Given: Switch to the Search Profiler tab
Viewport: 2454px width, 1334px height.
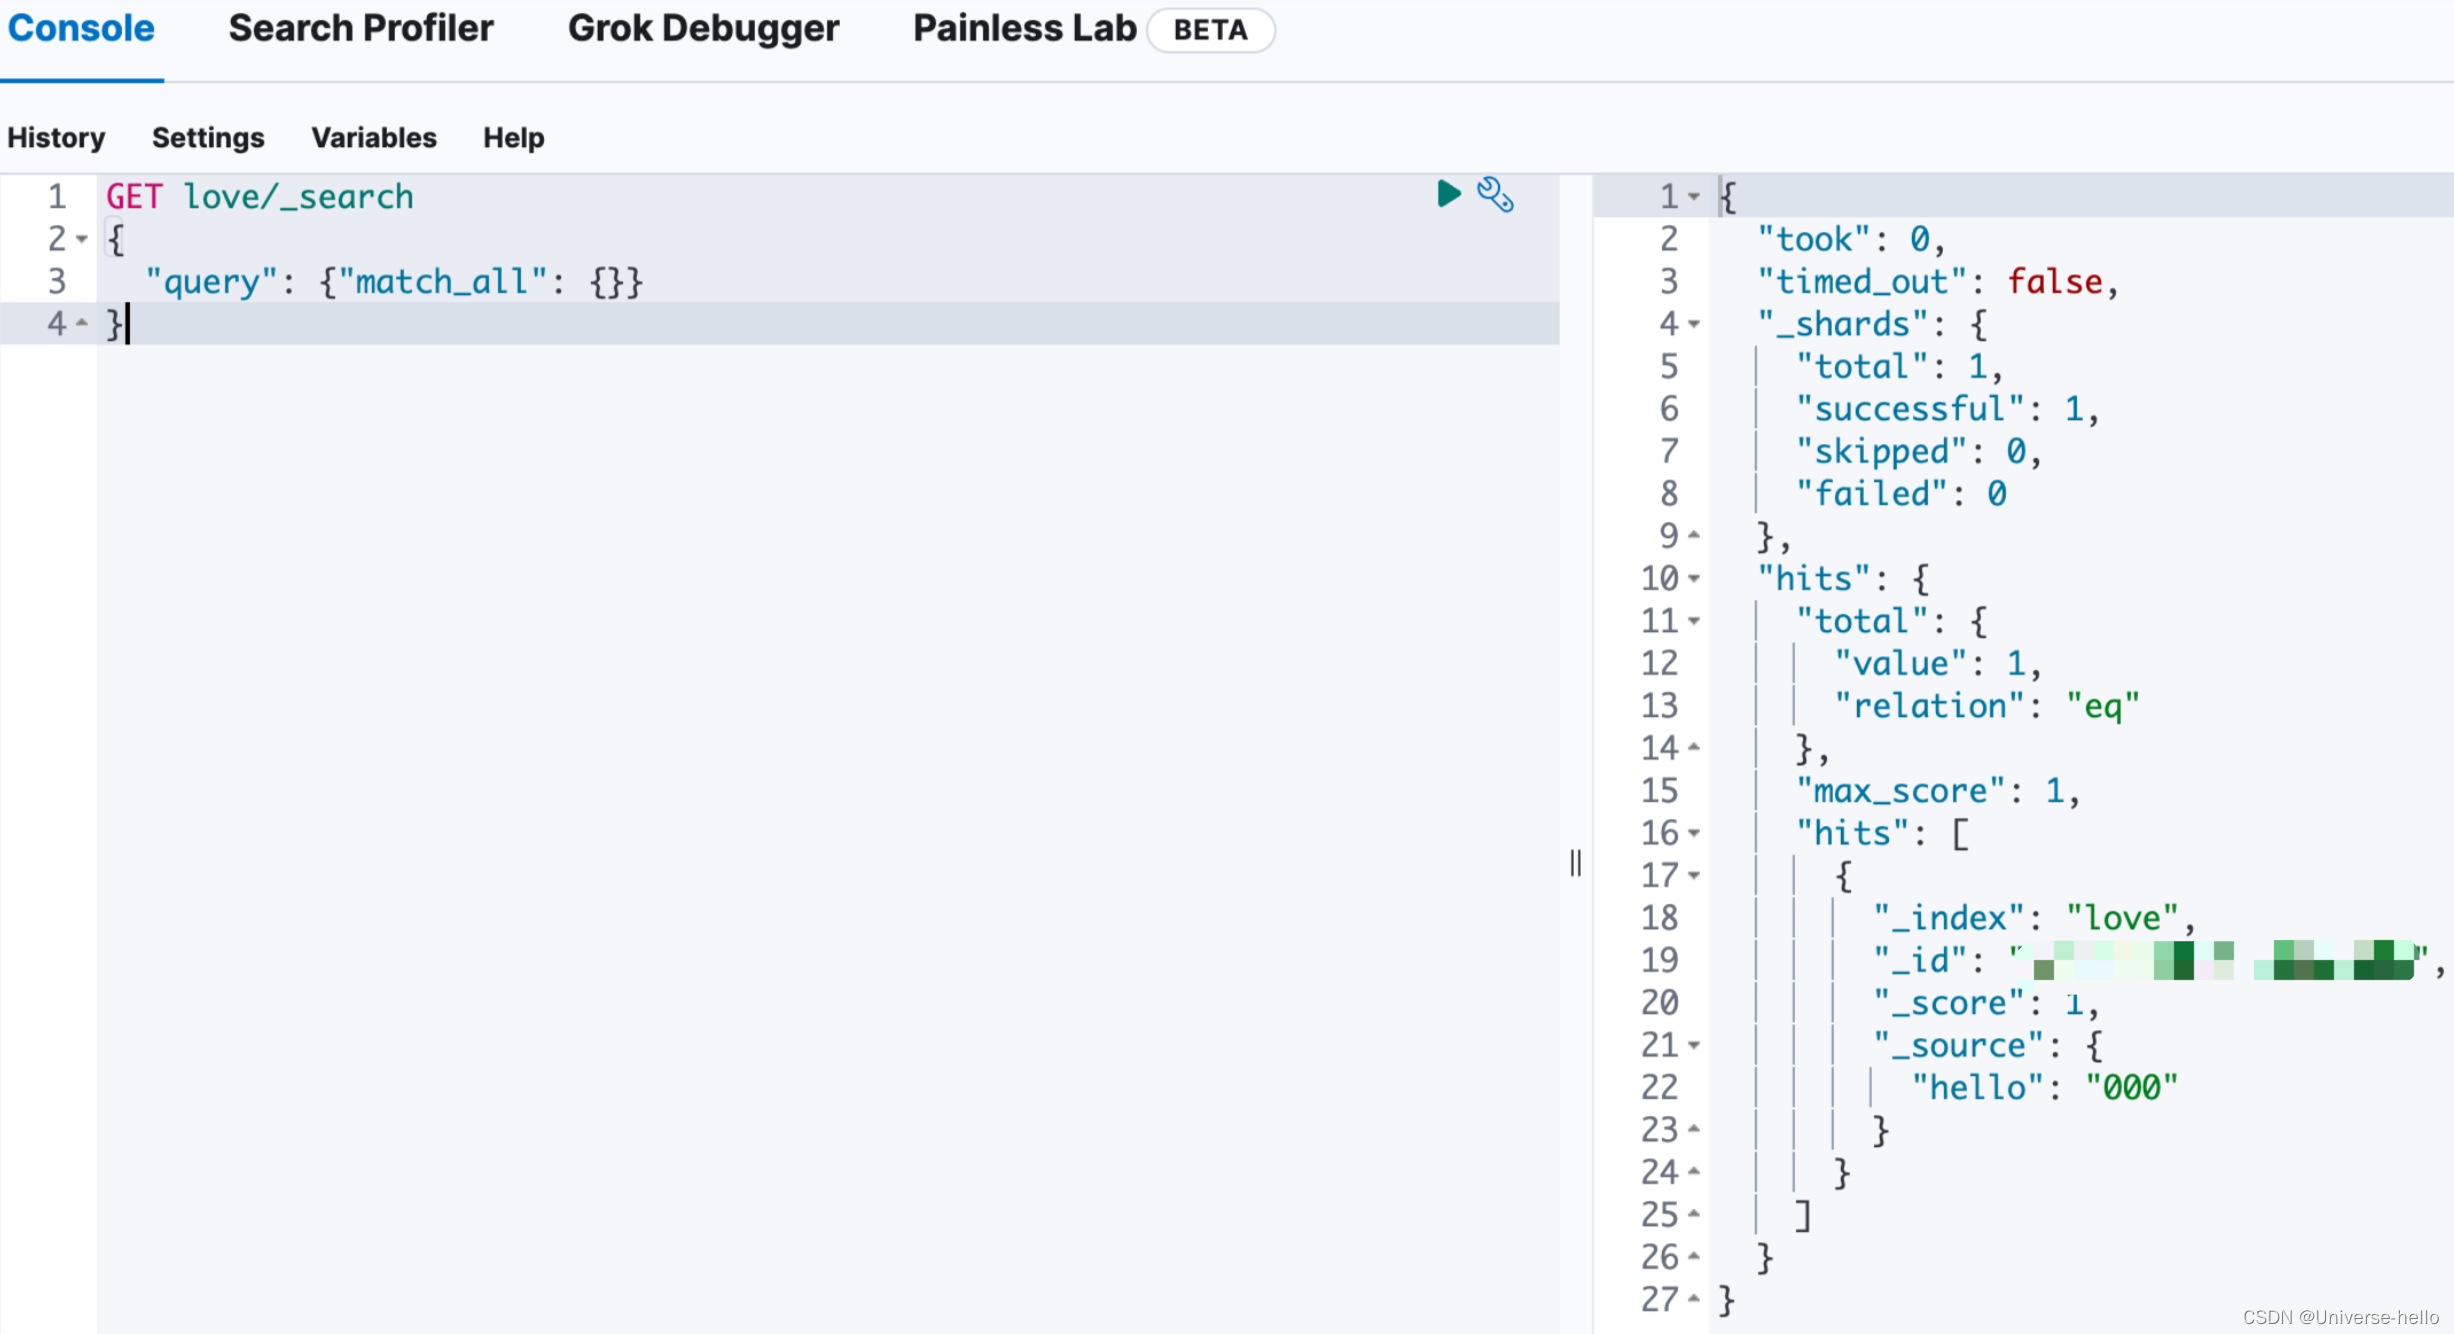Looking at the screenshot, I should (360, 29).
